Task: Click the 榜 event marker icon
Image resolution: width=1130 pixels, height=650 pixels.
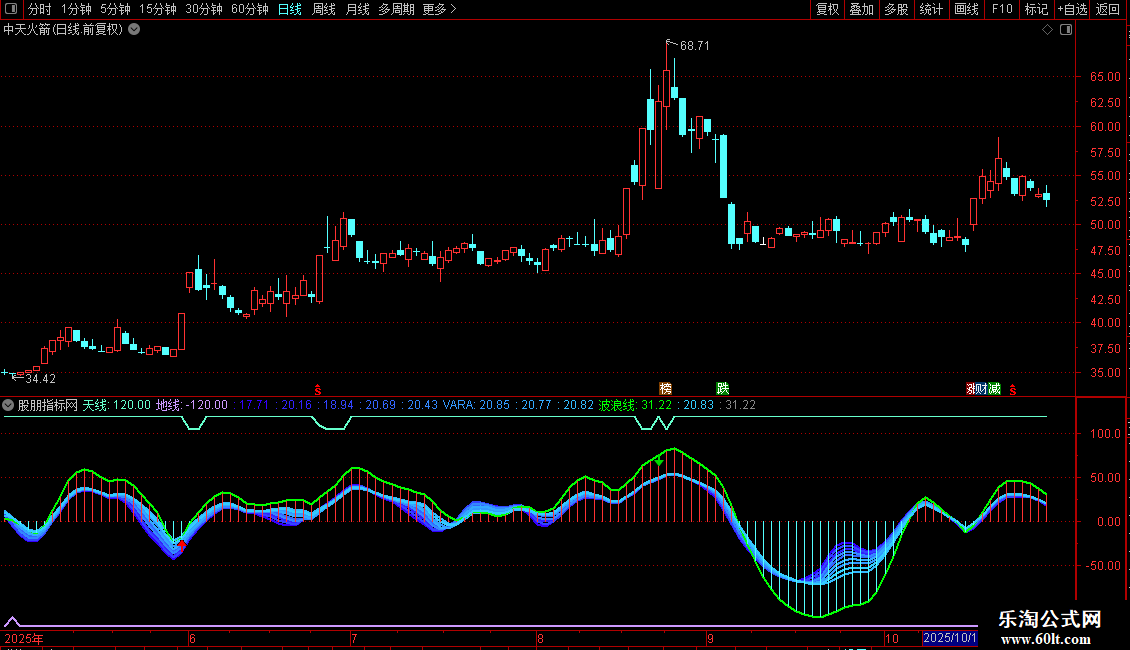Action: (x=666, y=388)
